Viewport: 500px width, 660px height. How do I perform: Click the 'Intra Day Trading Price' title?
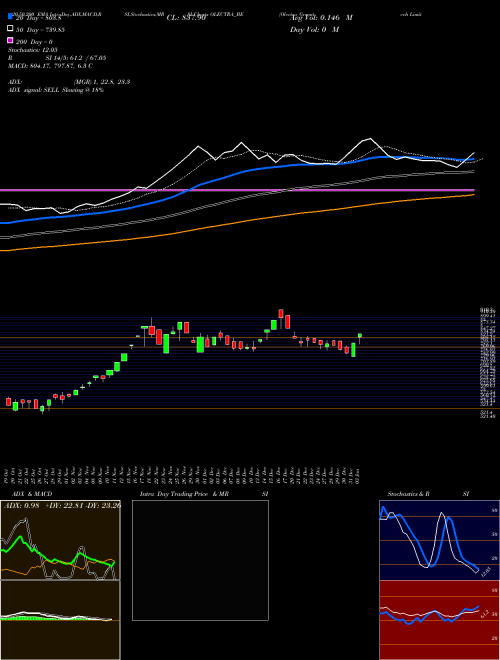pos(174,494)
